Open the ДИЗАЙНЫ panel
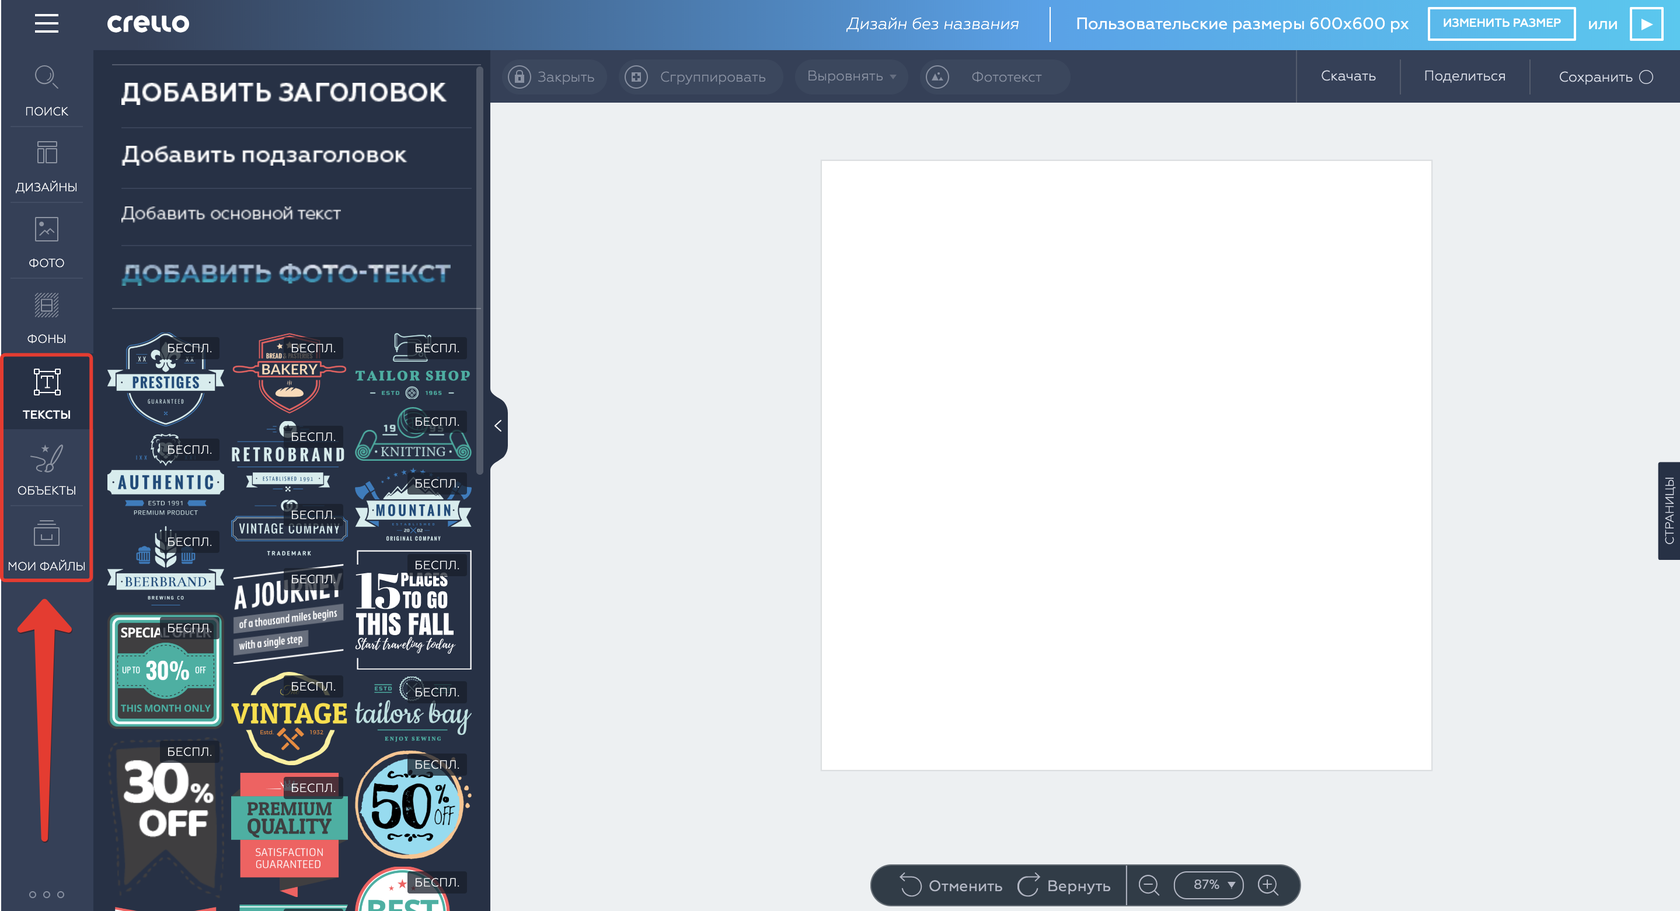This screenshot has height=911, width=1680. 46,167
